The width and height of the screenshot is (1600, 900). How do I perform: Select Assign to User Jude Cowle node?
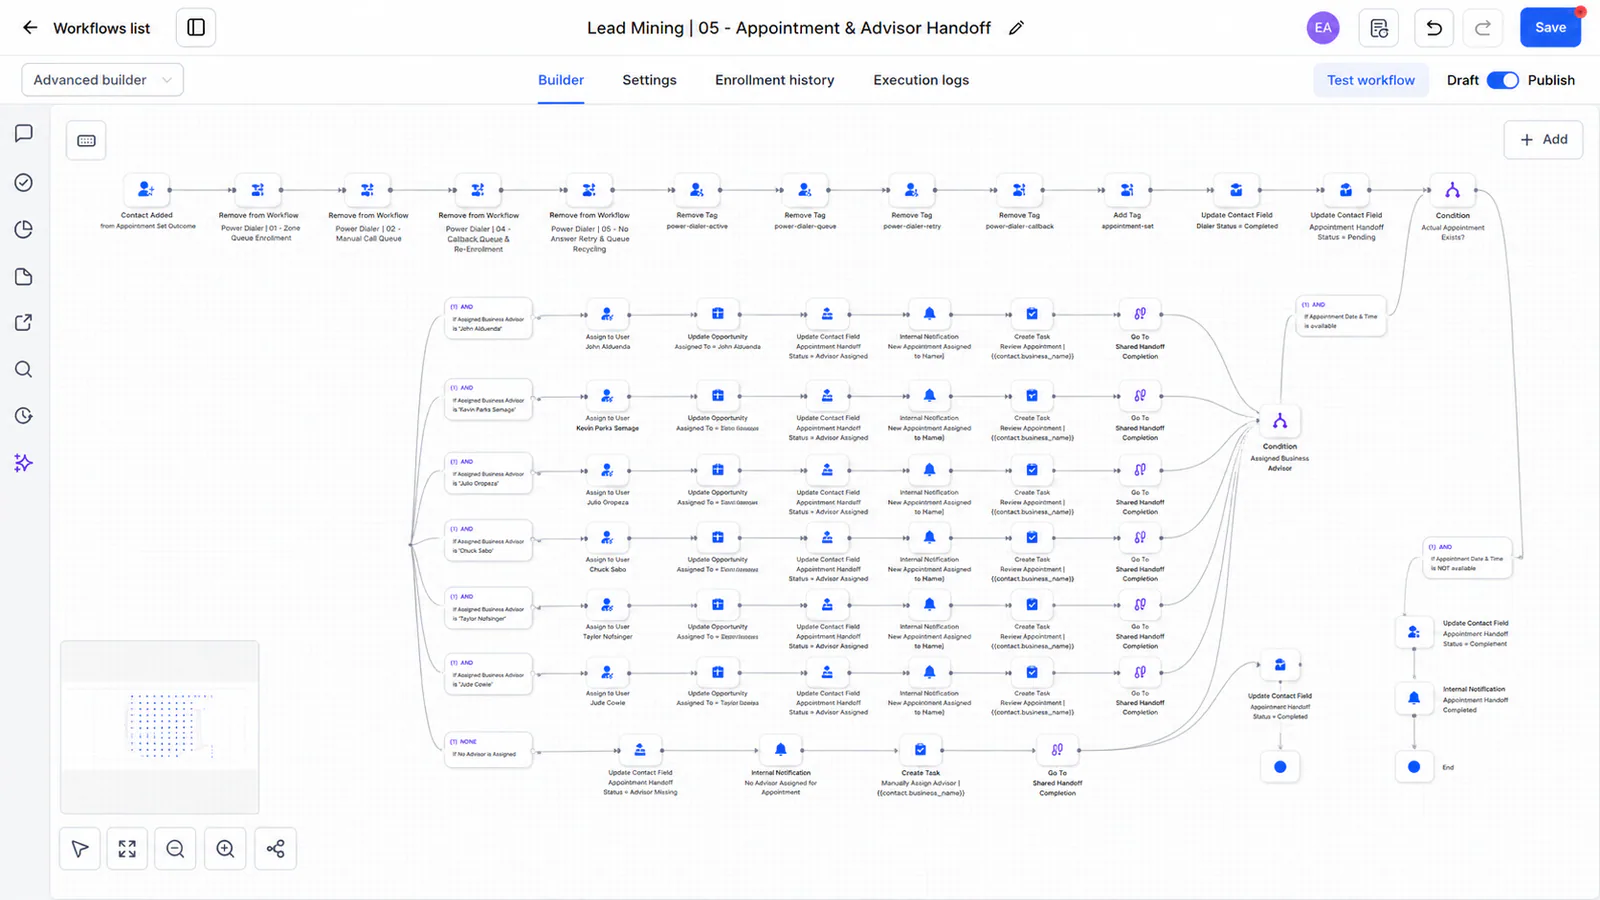pos(607,671)
